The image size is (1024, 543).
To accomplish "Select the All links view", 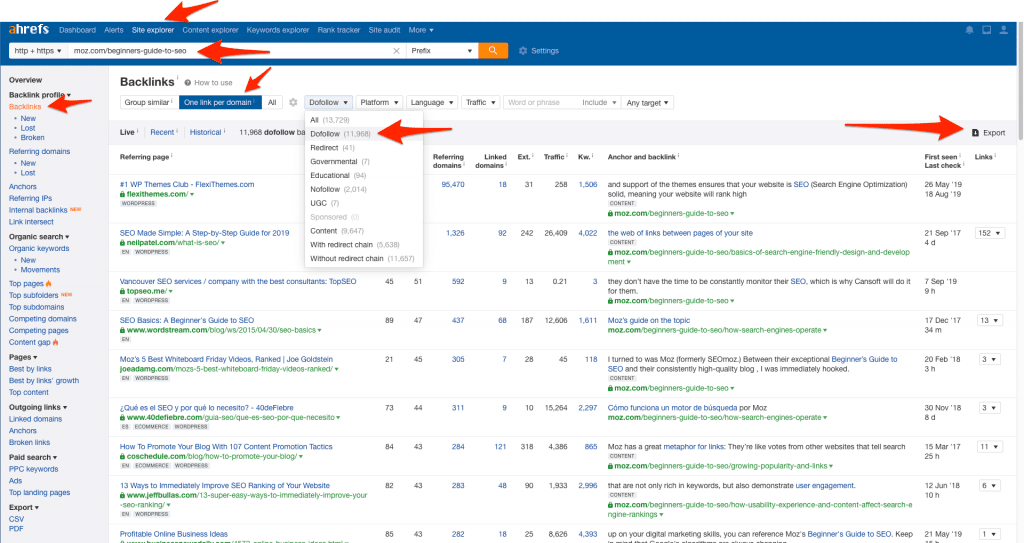I will coord(272,103).
